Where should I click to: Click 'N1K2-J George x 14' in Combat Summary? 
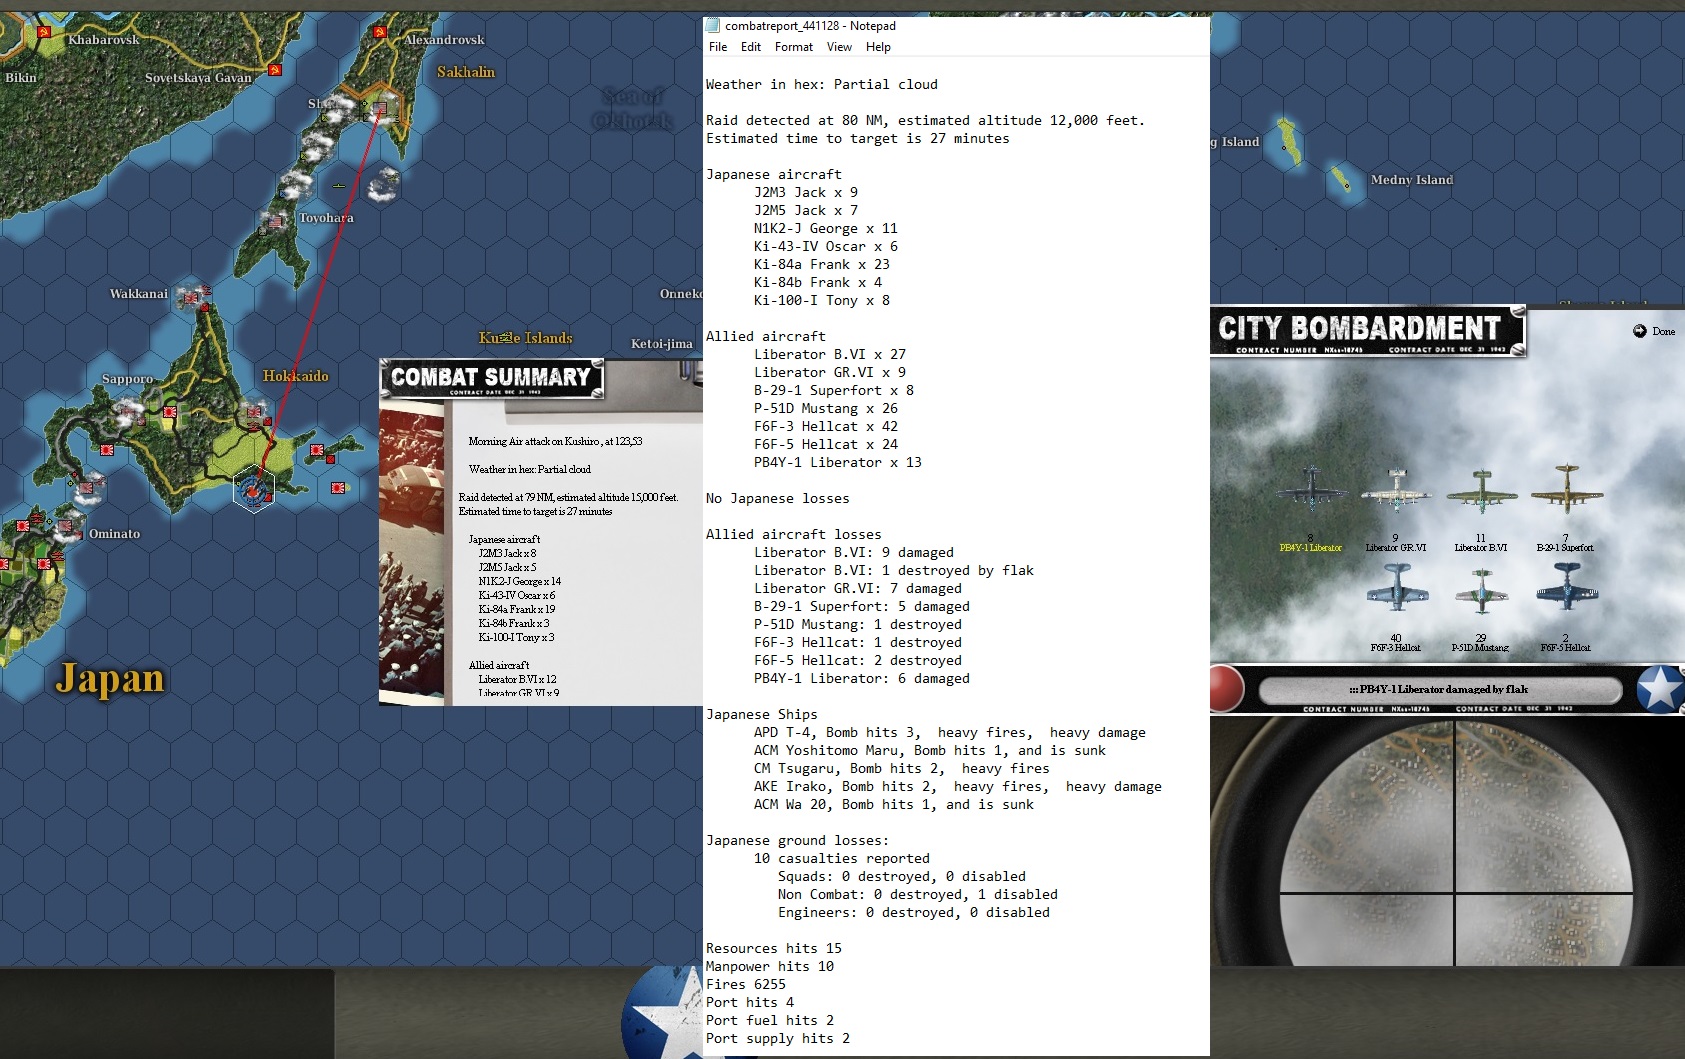tap(520, 581)
